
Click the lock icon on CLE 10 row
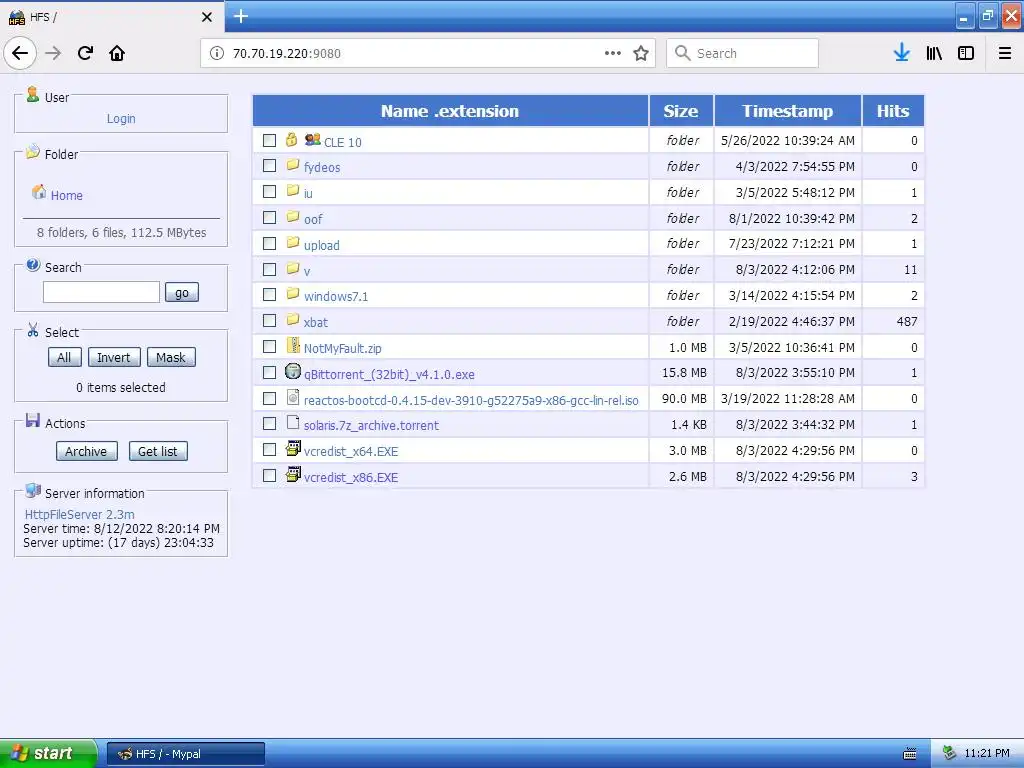[292, 139]
